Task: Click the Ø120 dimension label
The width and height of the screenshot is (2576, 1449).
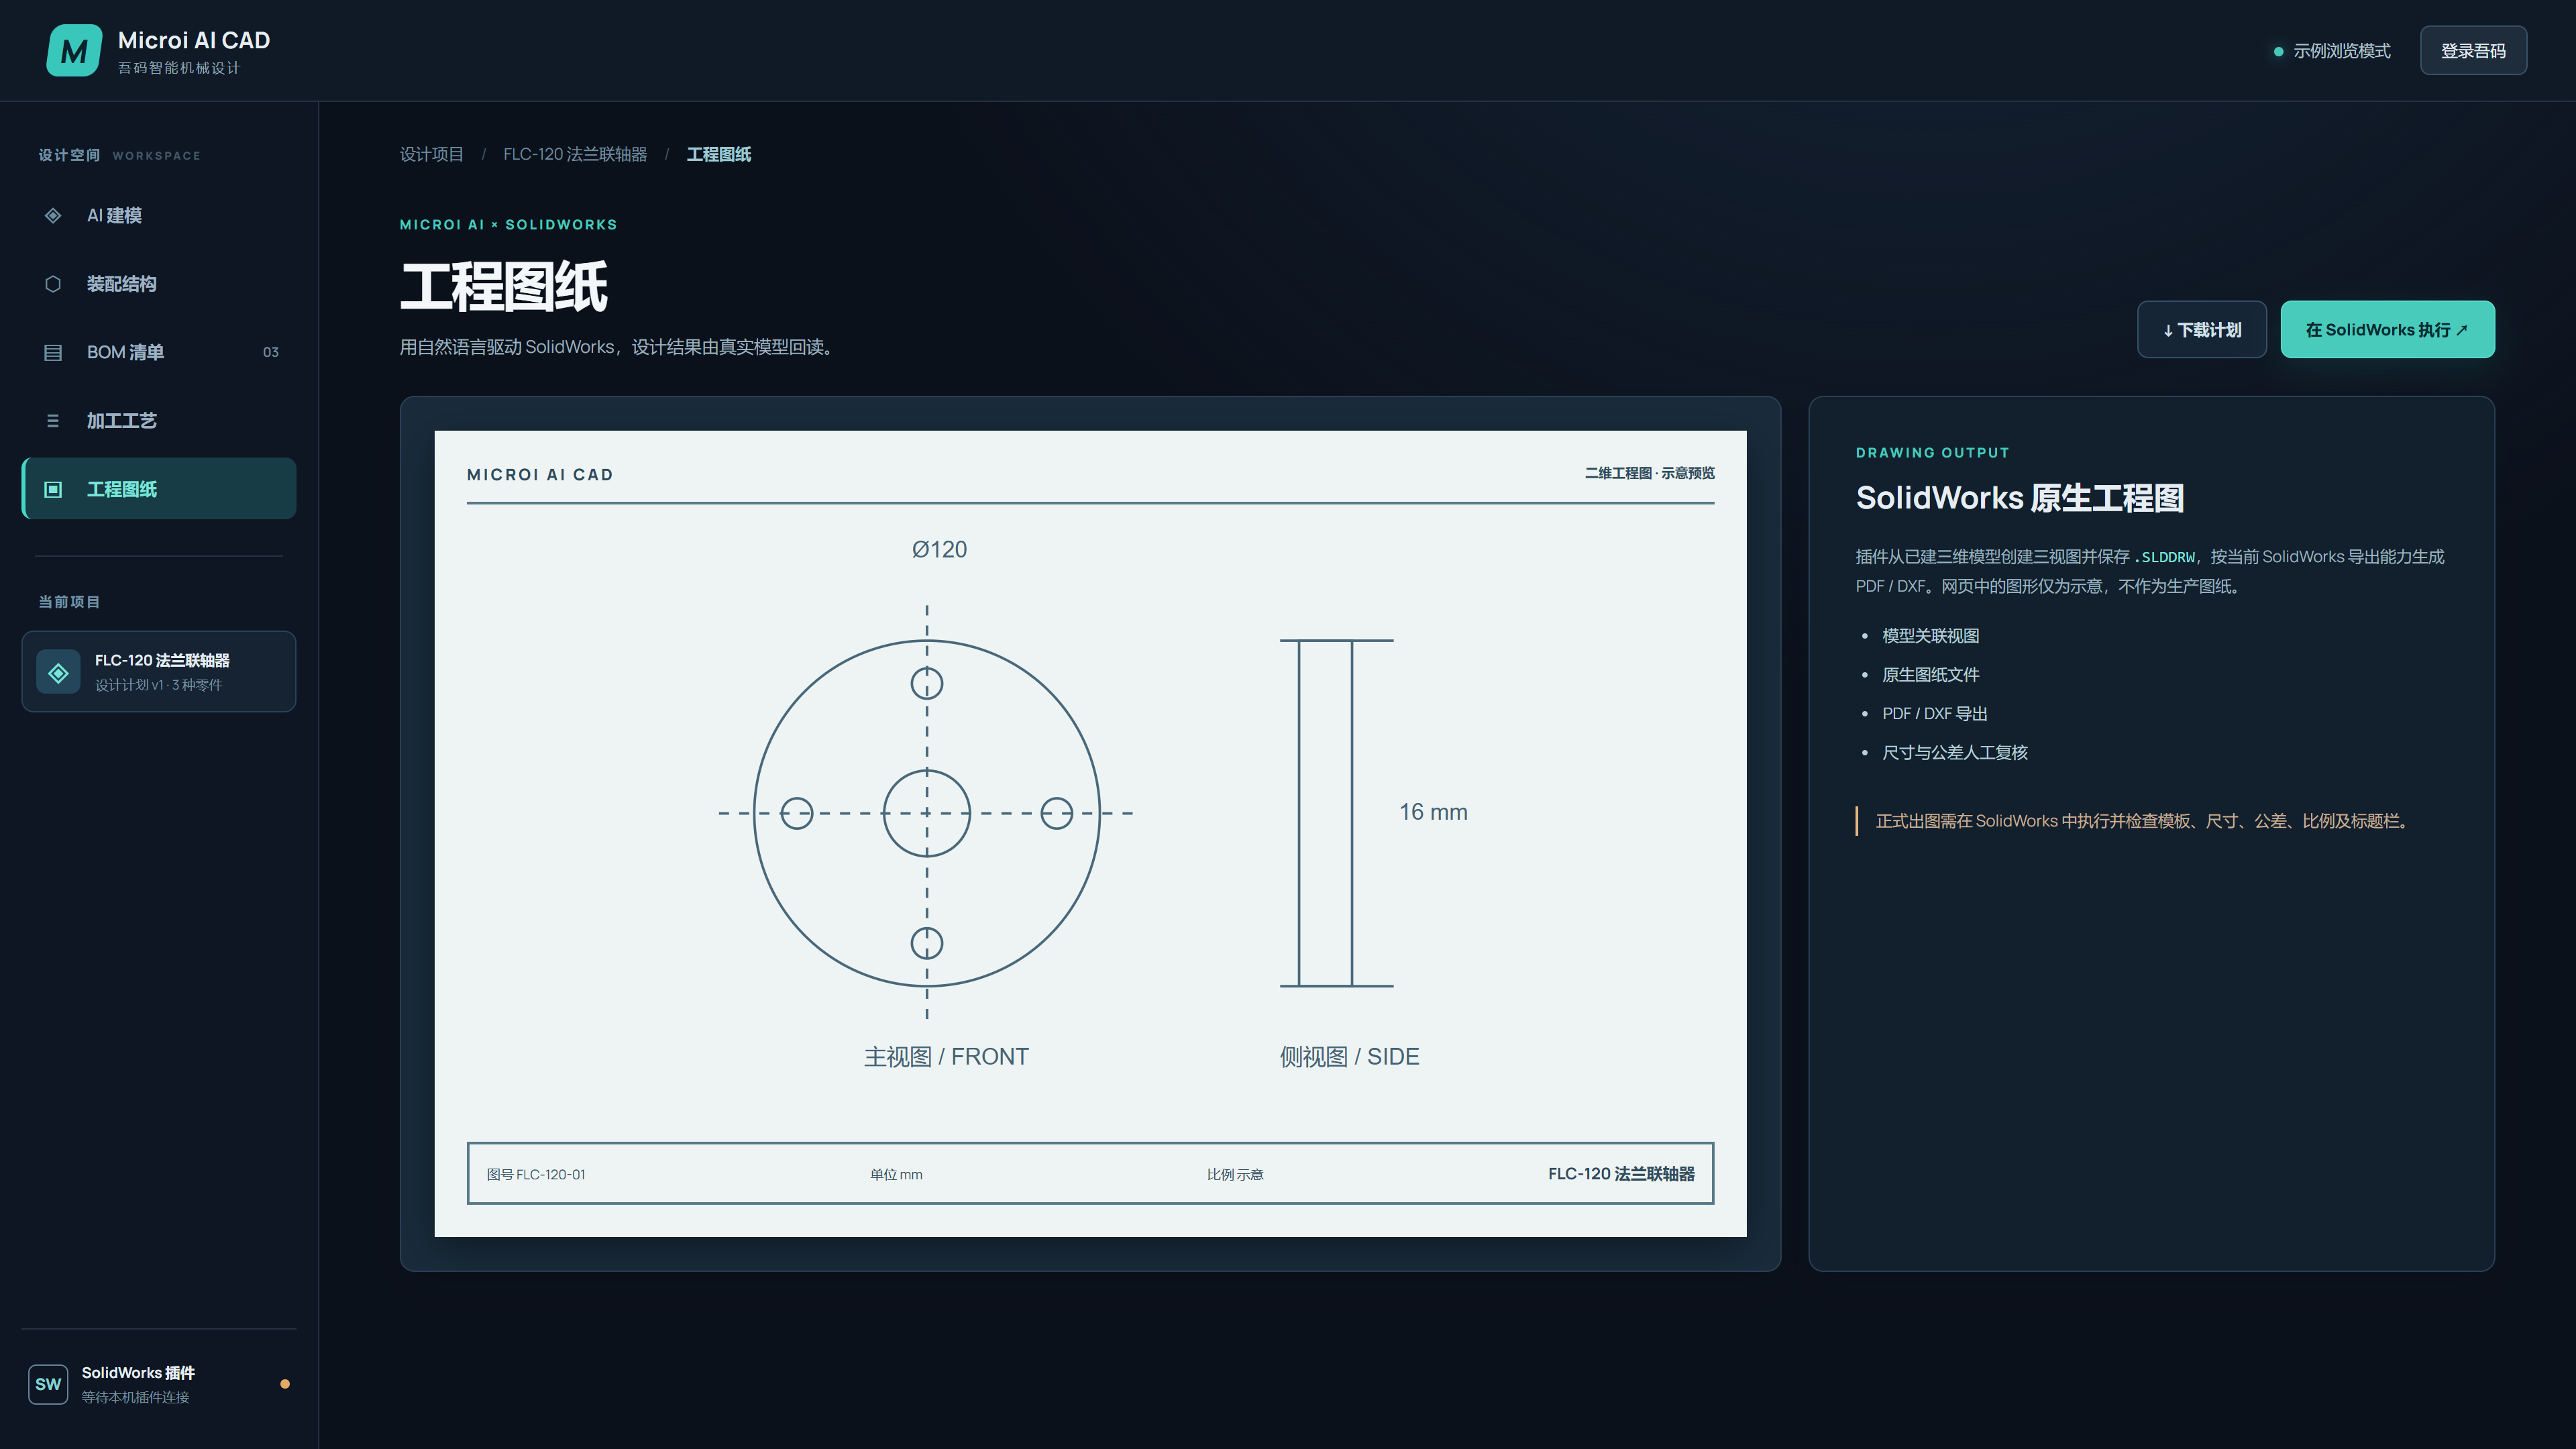Action: coord(939,549)
